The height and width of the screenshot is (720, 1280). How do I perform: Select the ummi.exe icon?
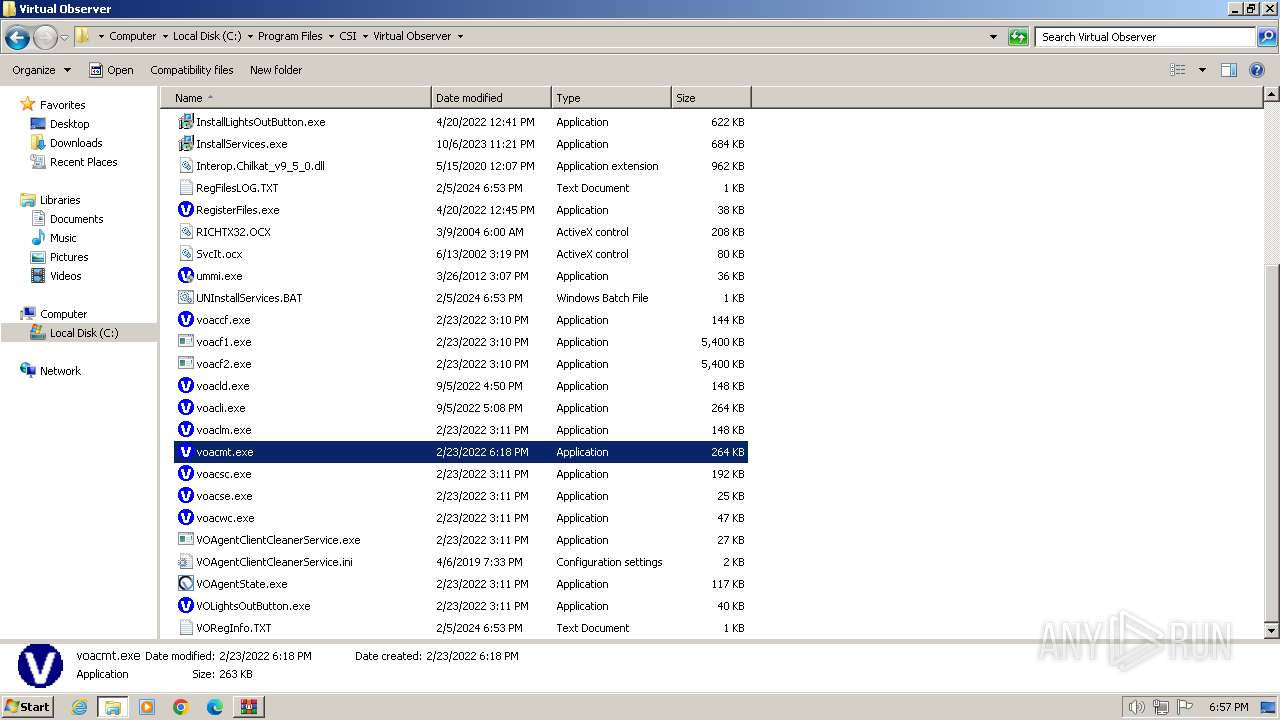tap(185, 276)
